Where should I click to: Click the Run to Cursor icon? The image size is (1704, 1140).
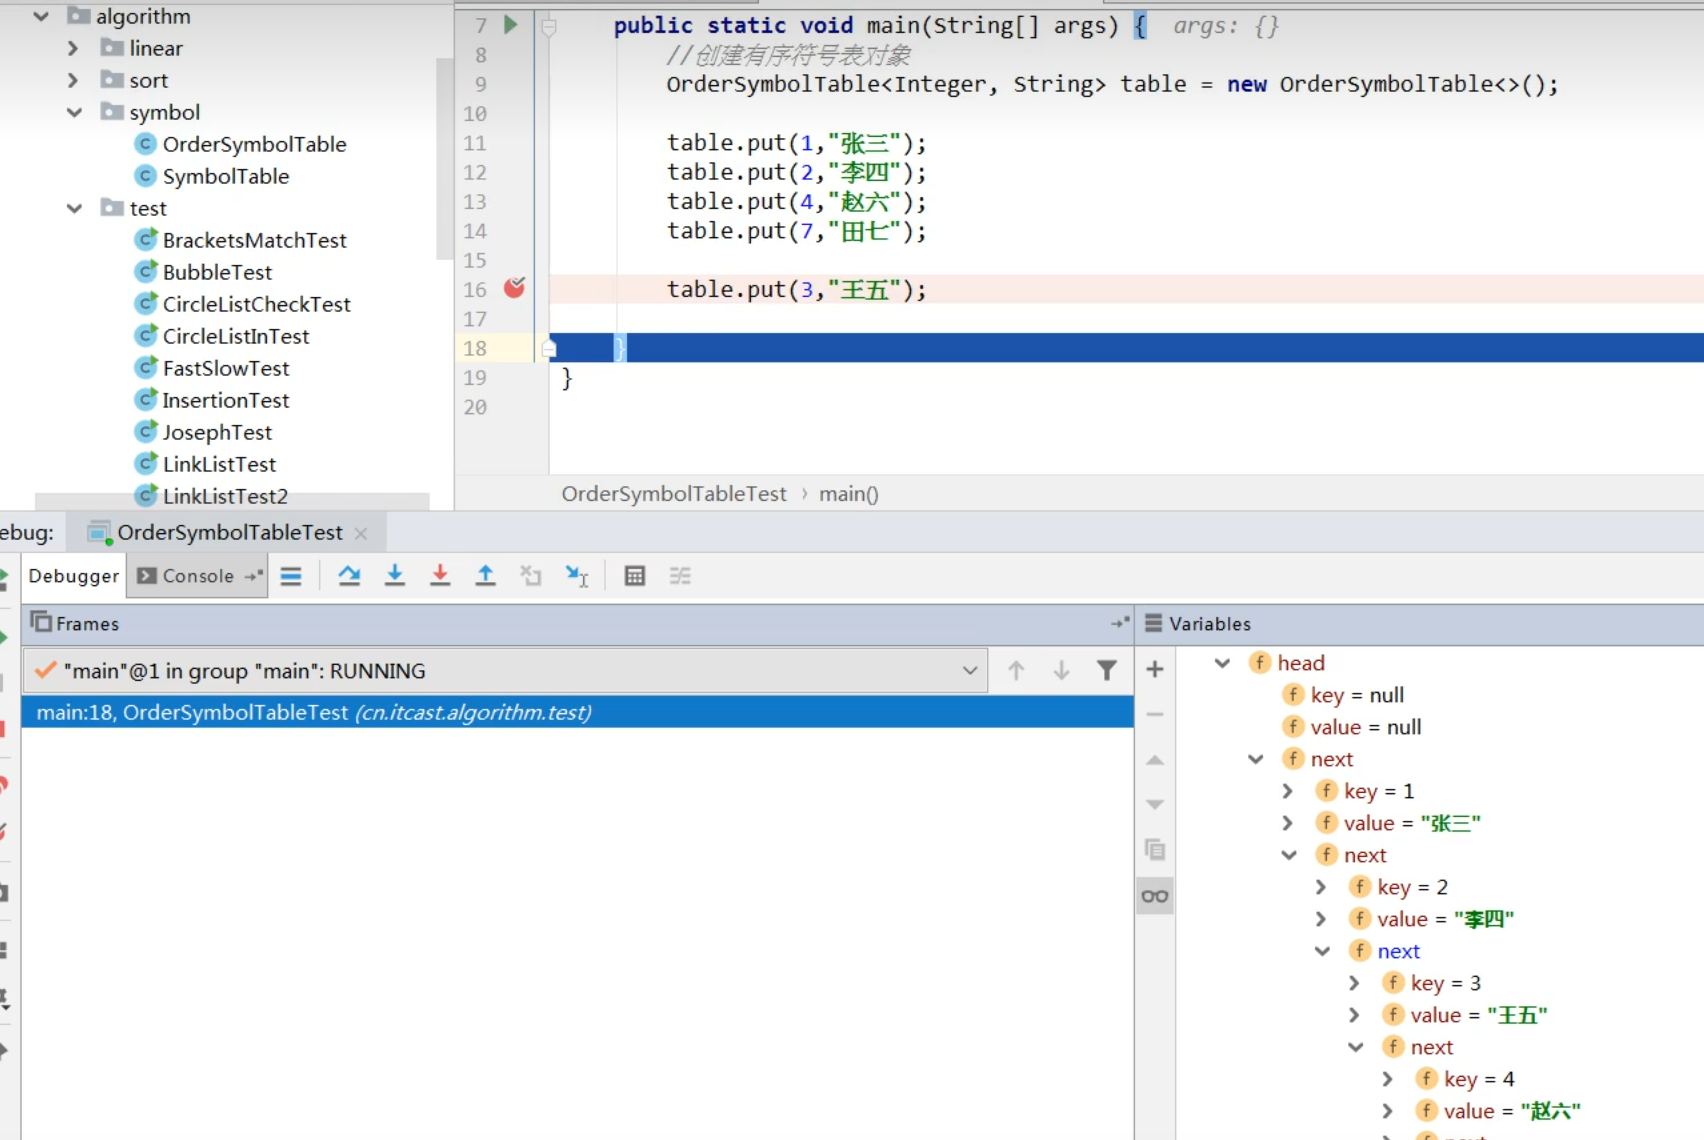click(x=577, y=575)
